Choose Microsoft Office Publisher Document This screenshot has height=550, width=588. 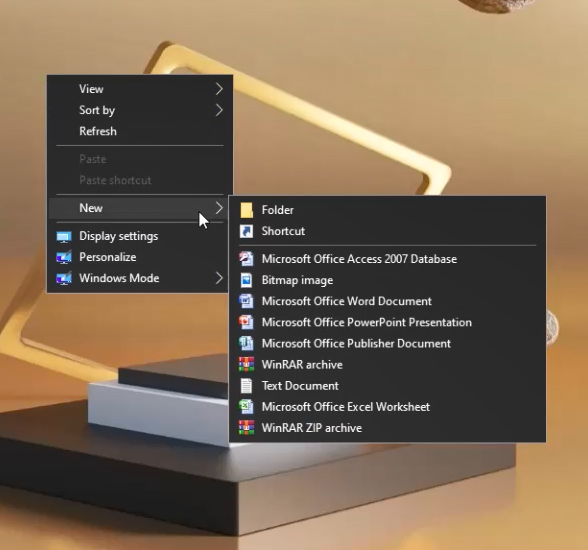[387, 343]
